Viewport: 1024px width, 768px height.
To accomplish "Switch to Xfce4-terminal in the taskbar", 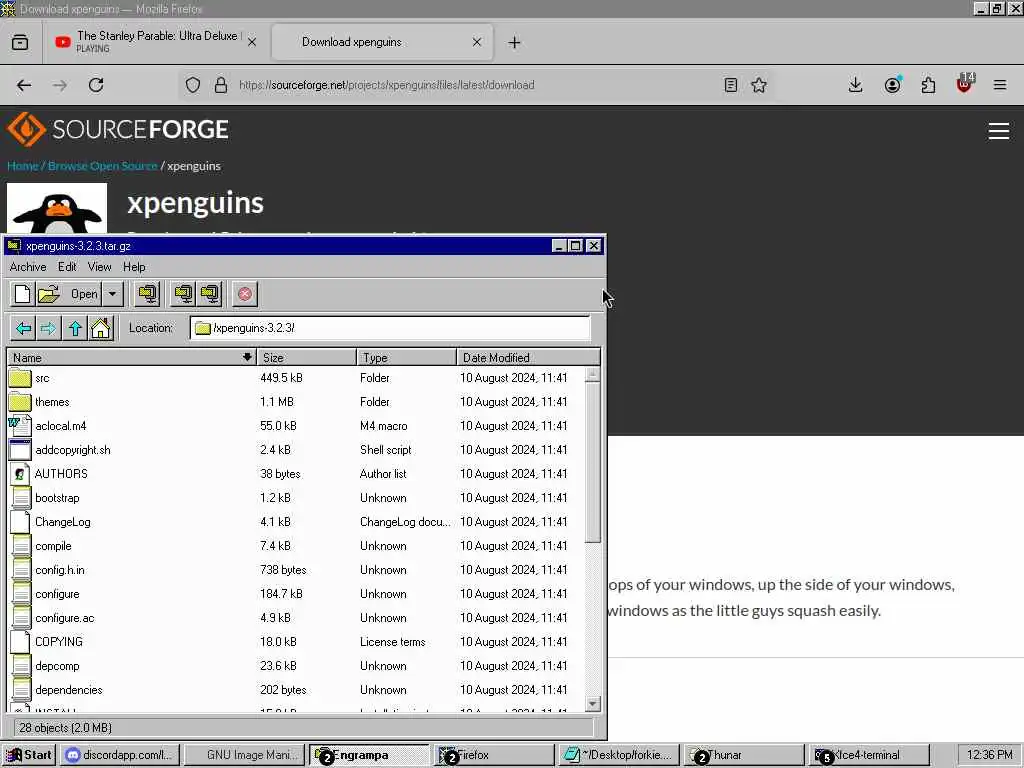I will click(x=869, y=755).
